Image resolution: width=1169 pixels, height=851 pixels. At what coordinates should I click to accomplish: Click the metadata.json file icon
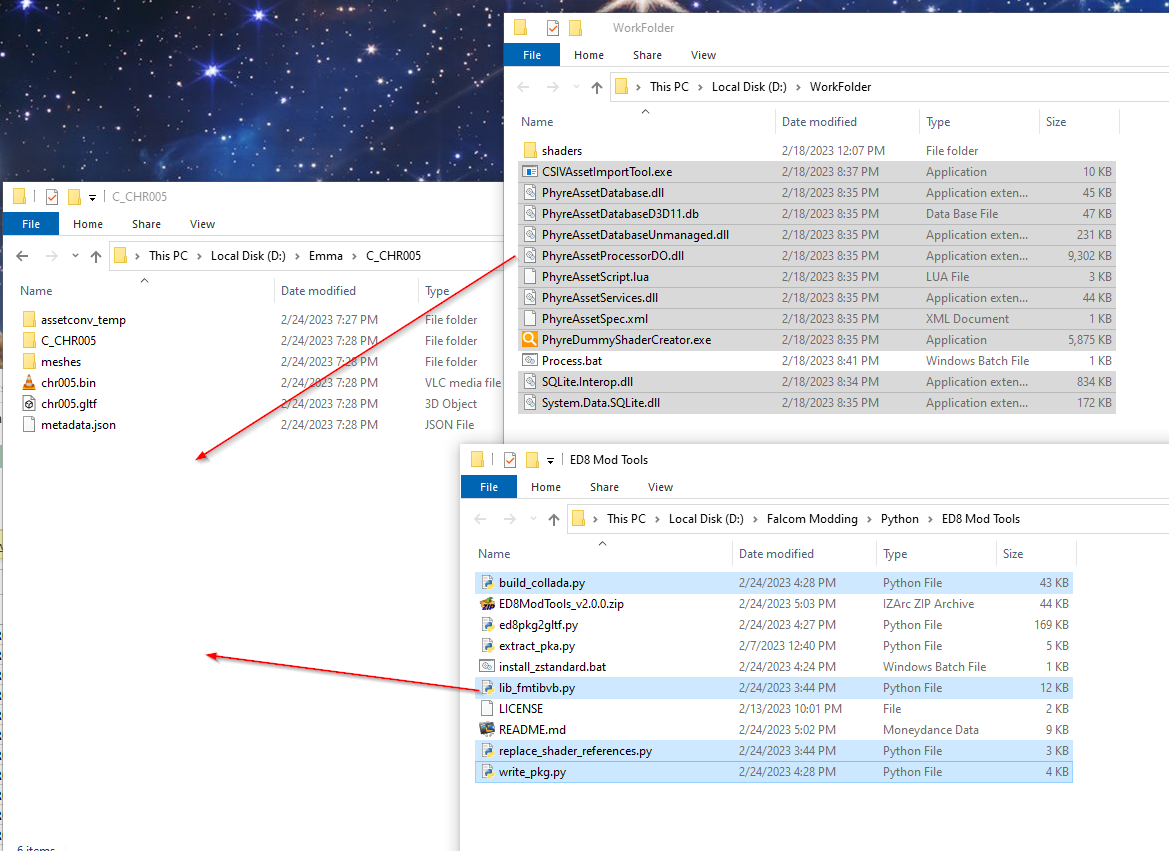(x=29, y=424)
